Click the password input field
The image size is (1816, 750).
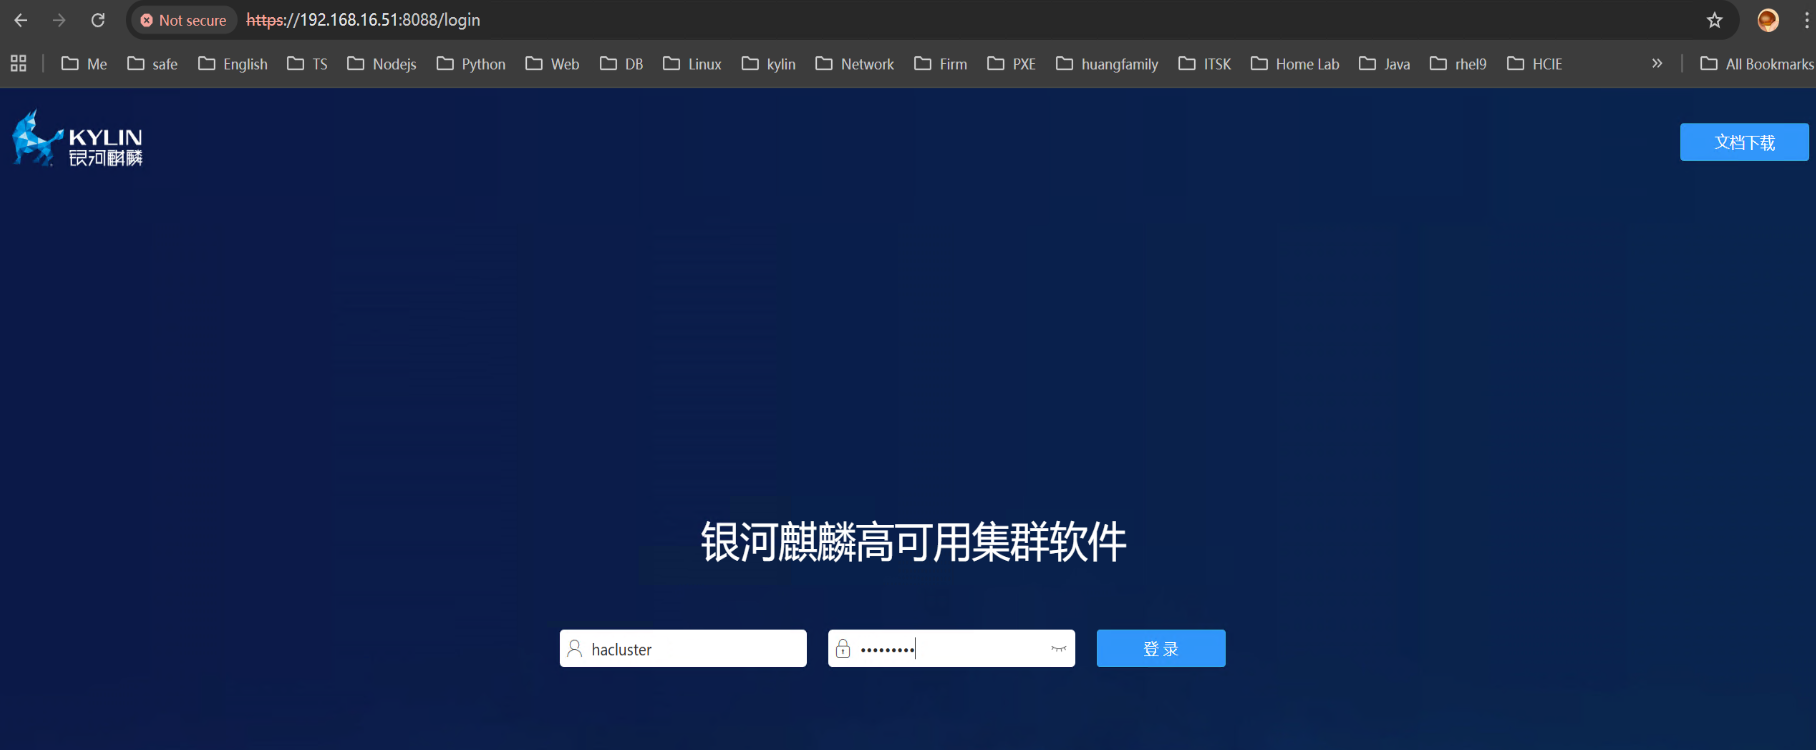pyautogui.click(x=951, y=648)
